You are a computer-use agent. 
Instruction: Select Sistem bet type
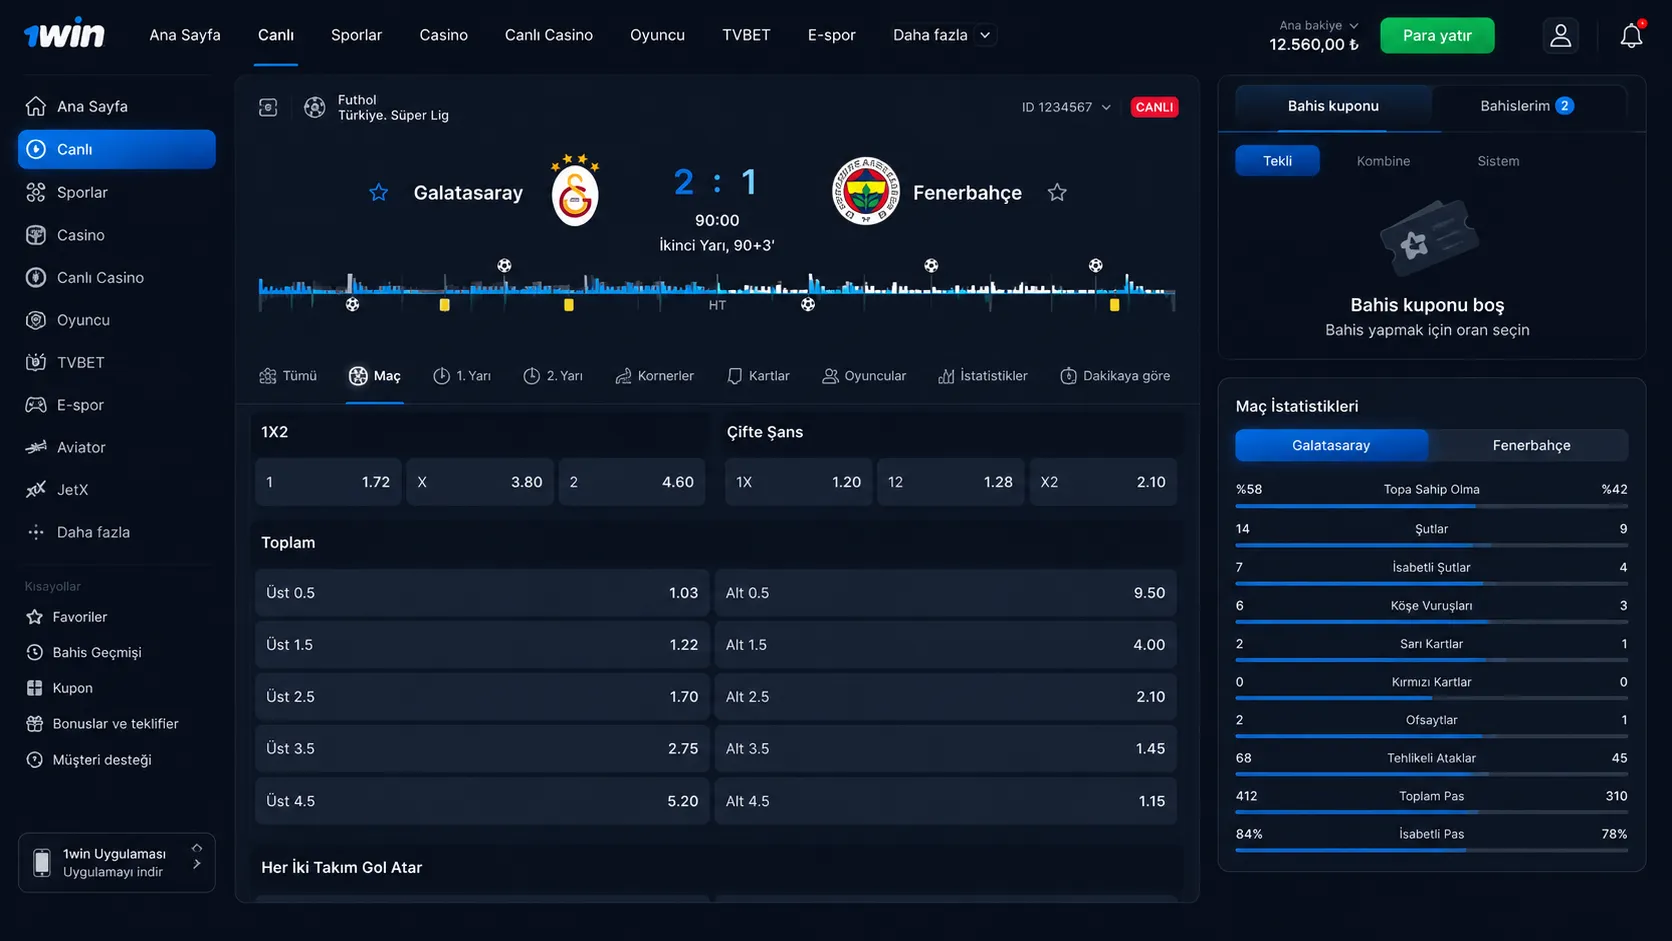click(x=1498, y=161)
